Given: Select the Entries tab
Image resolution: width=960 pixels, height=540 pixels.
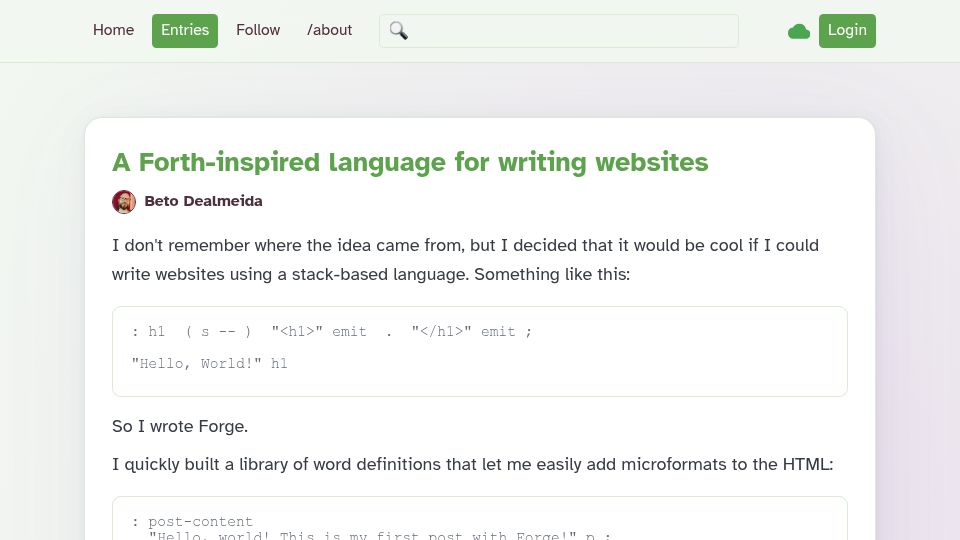Looking at the screenshot, I should [x=185, y=31].
